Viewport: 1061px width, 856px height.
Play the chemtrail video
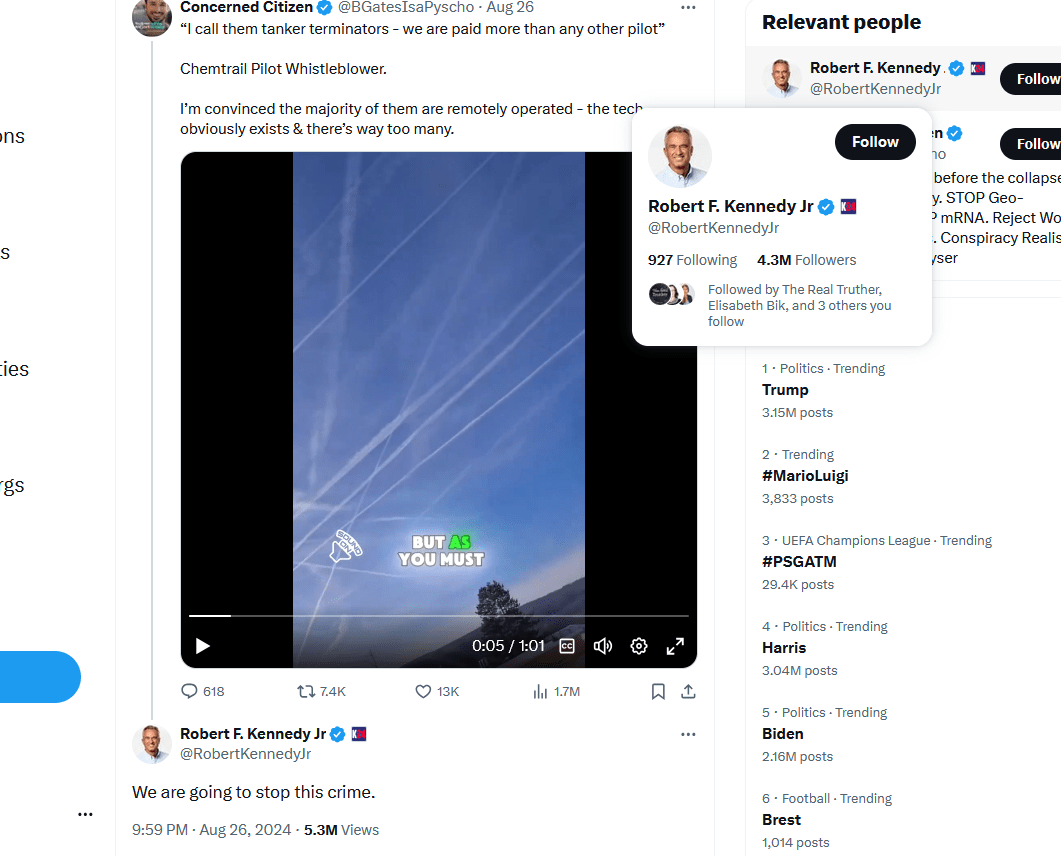pos(203,646)
